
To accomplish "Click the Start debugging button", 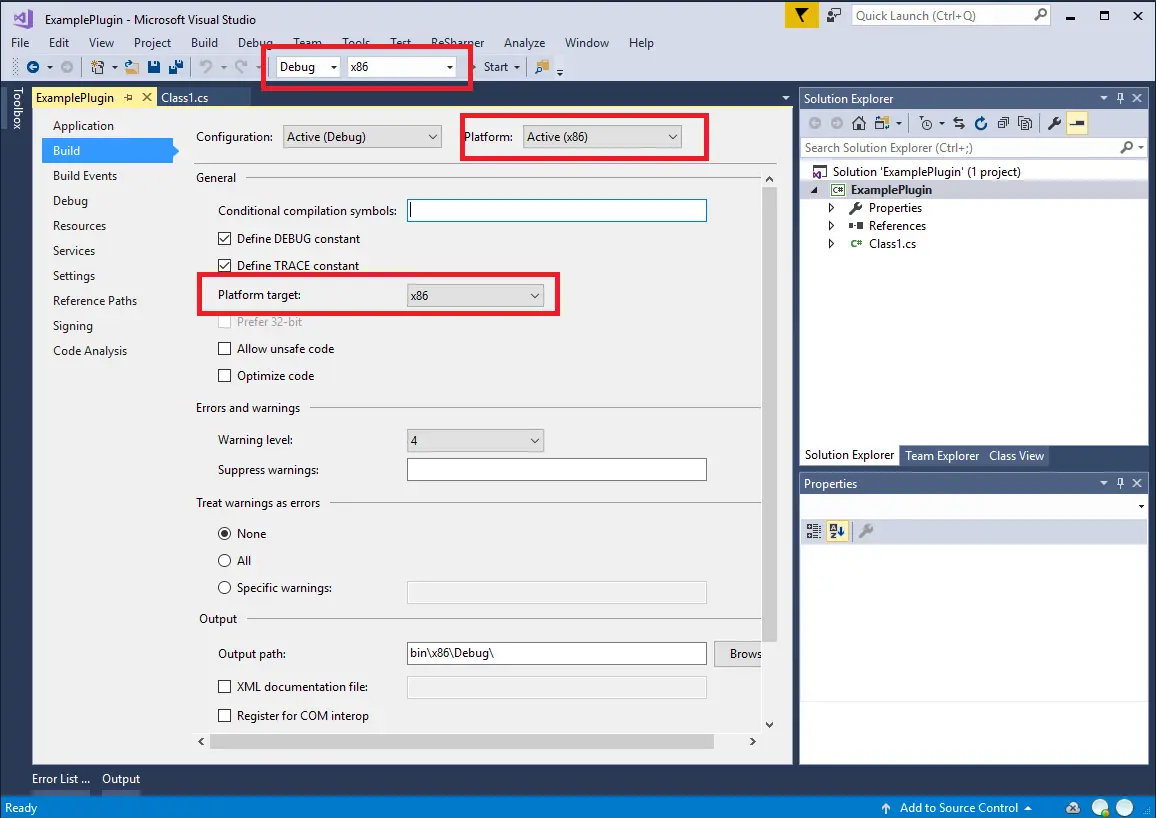I will pyautogui.click(x=495, y=67).
